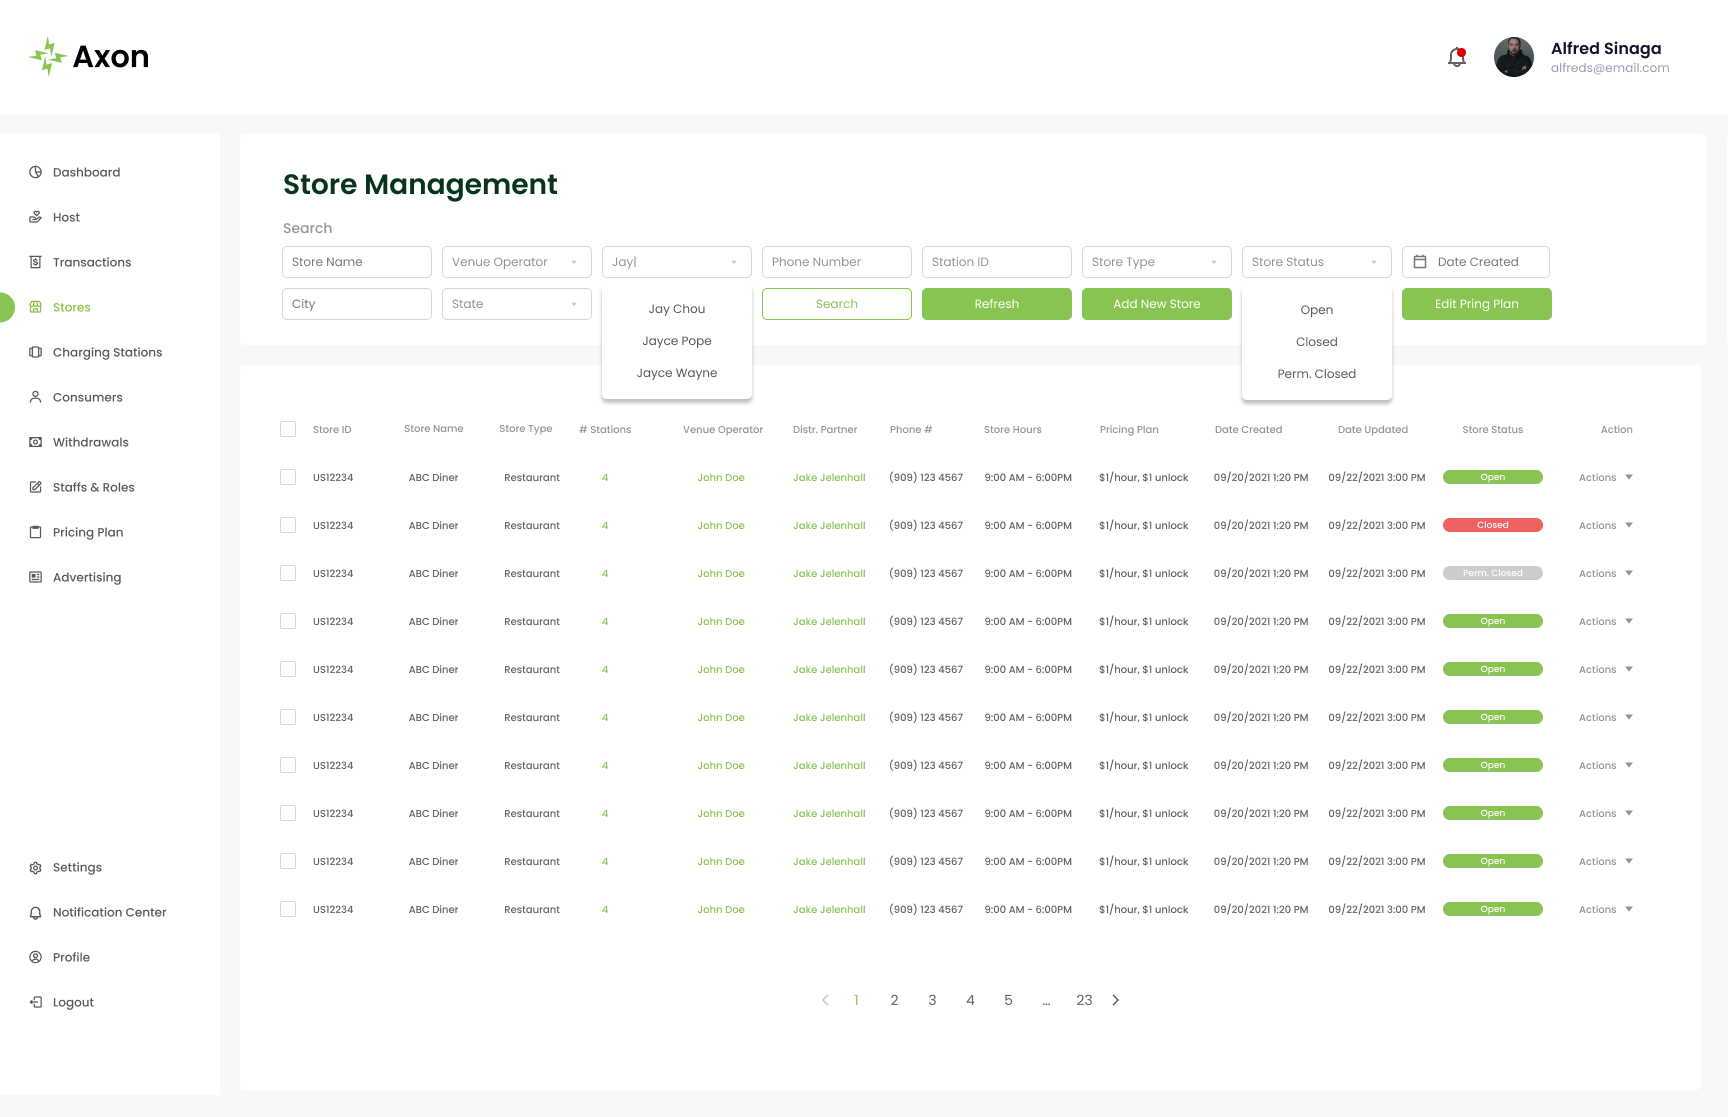The image size is (1728, 1117).
Task: Click the Axon logo
Action: [89, 57]
